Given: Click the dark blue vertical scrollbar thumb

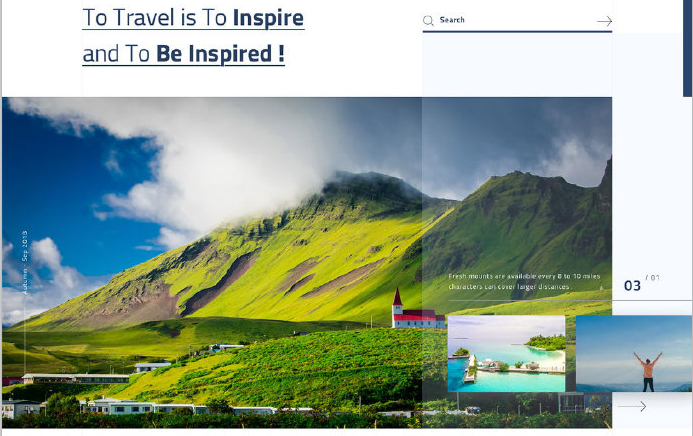Looking at the screenshot, I should (687, 48).
